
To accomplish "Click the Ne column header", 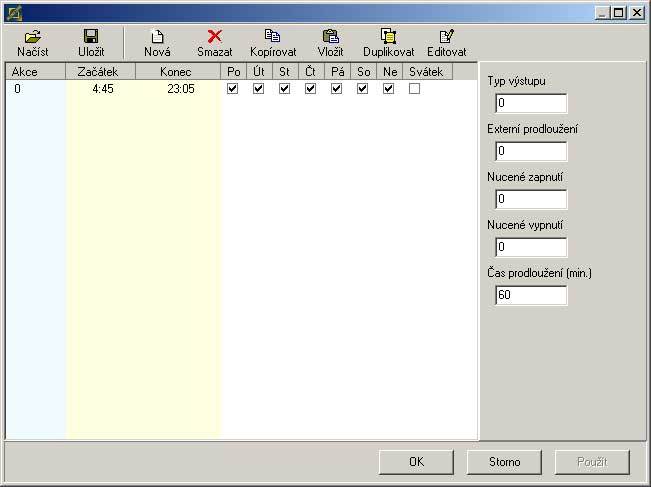I will point(390,71).
